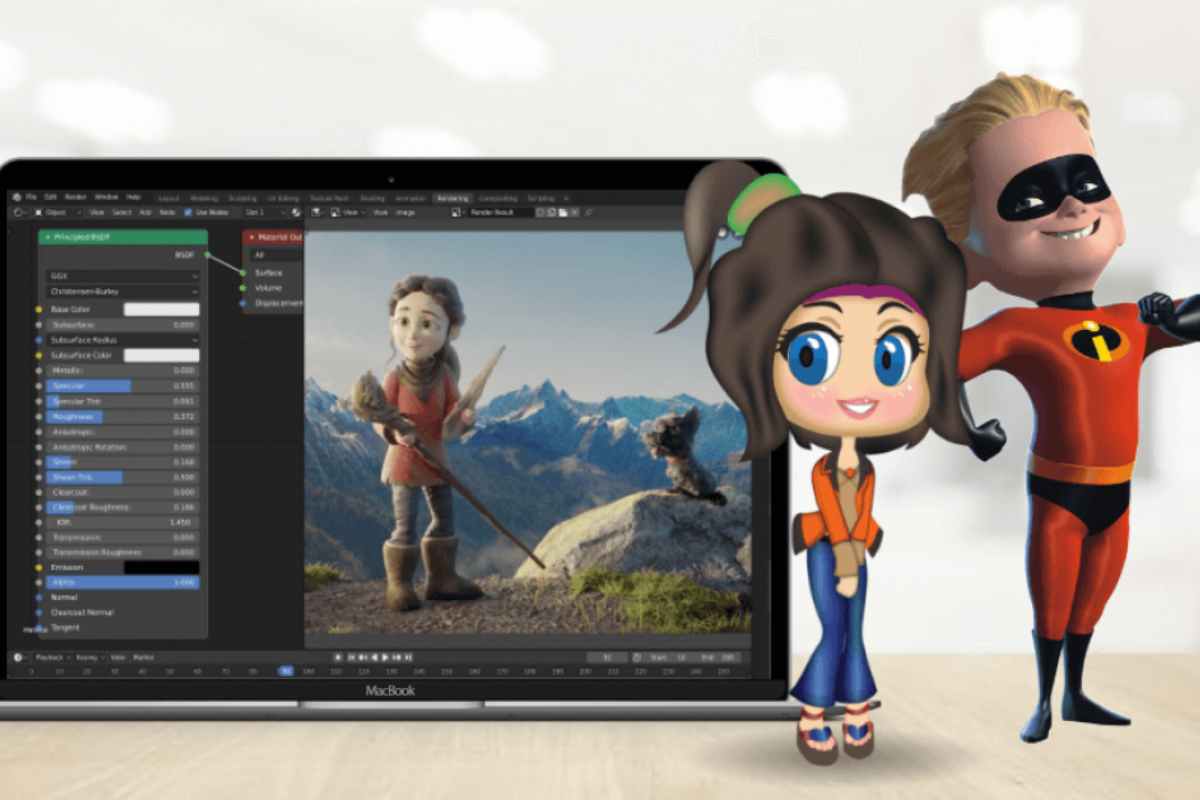Click the Specular slider
Image resolution: width=1200 pixels, height=800 pixels.
[x=123, y=386]
